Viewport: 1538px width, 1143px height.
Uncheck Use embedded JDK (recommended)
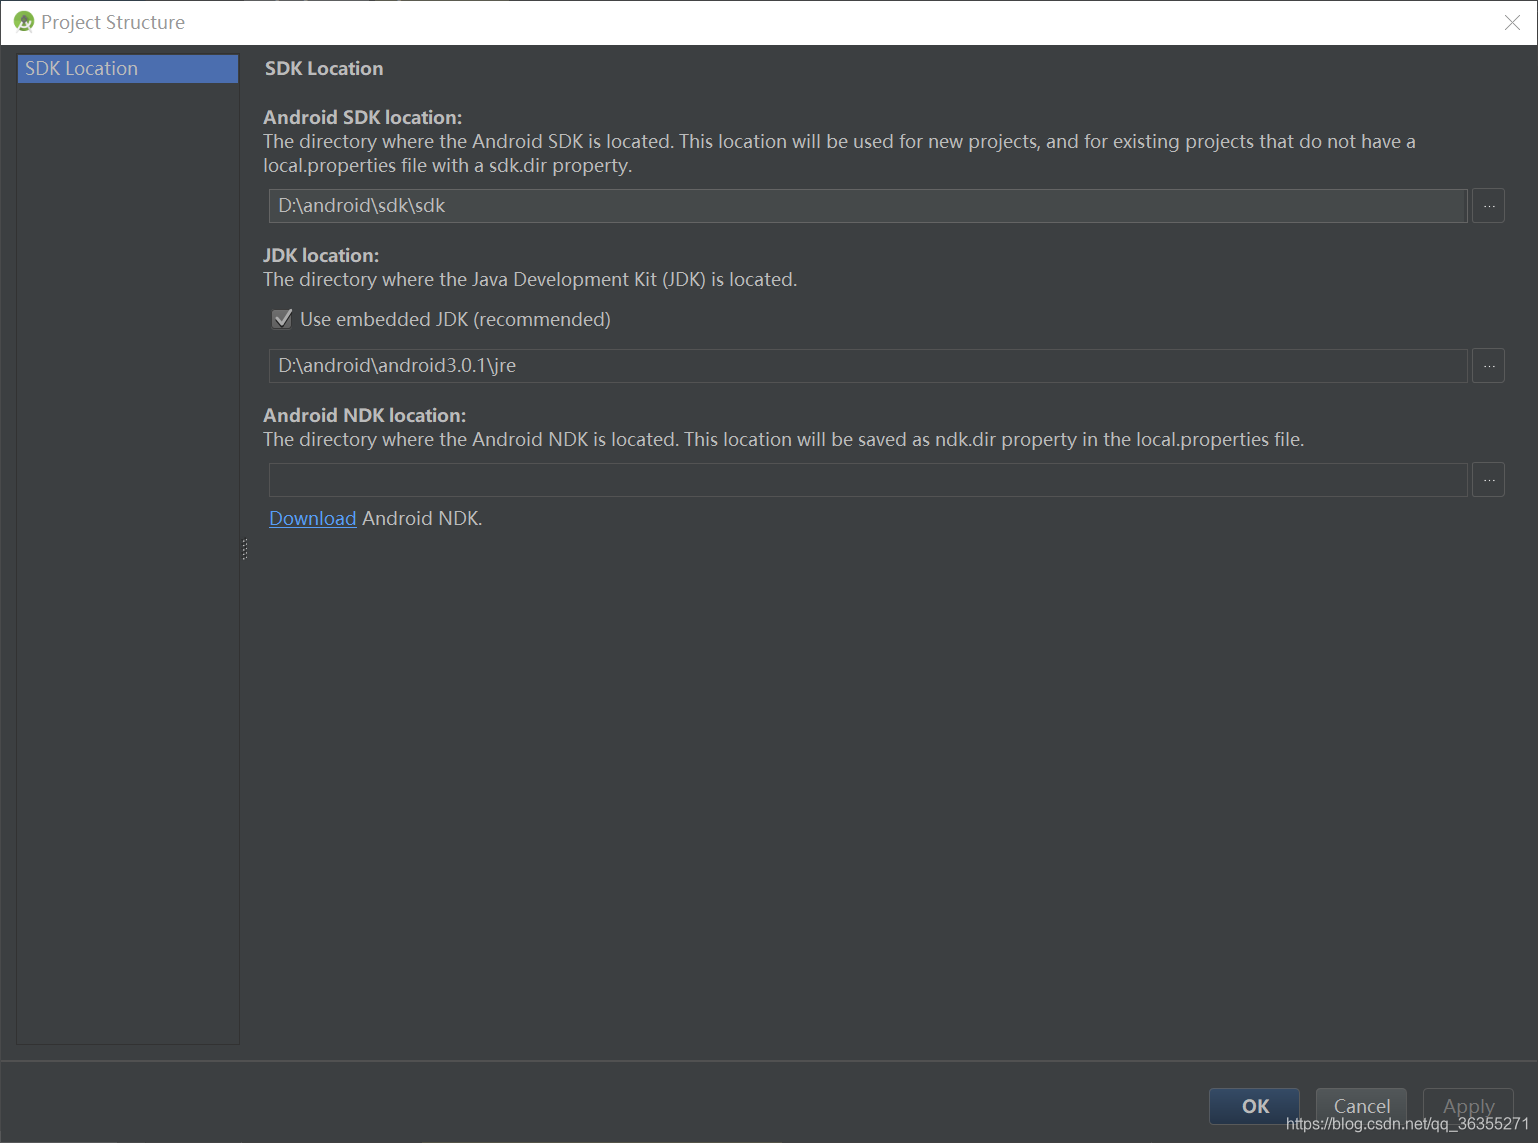[282, 319]
